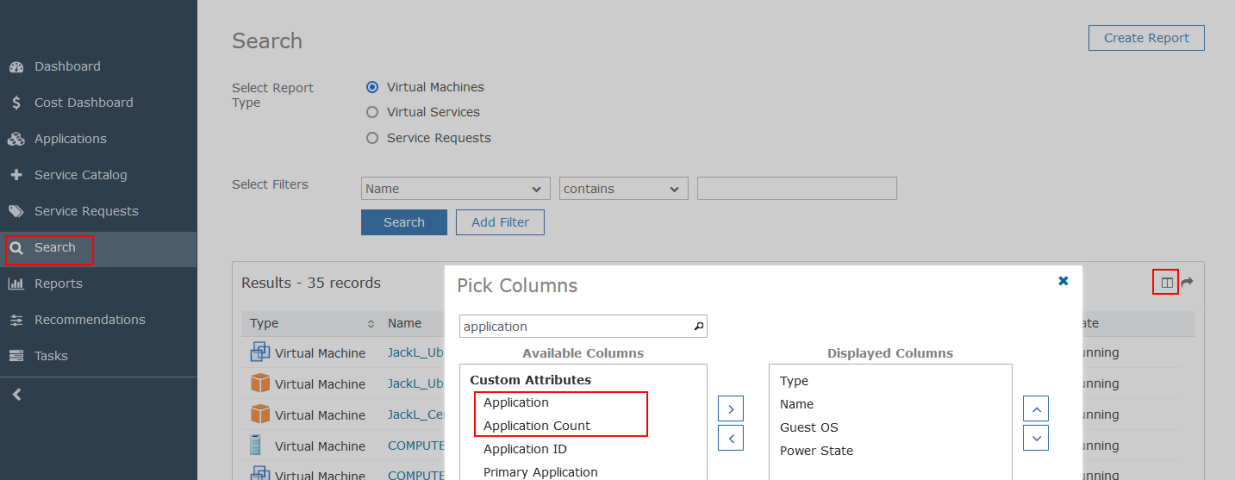The width and height of the screenshot is (1235, 480).
Task: Click the Service Catalog plus icon
Action: (16, 175)
